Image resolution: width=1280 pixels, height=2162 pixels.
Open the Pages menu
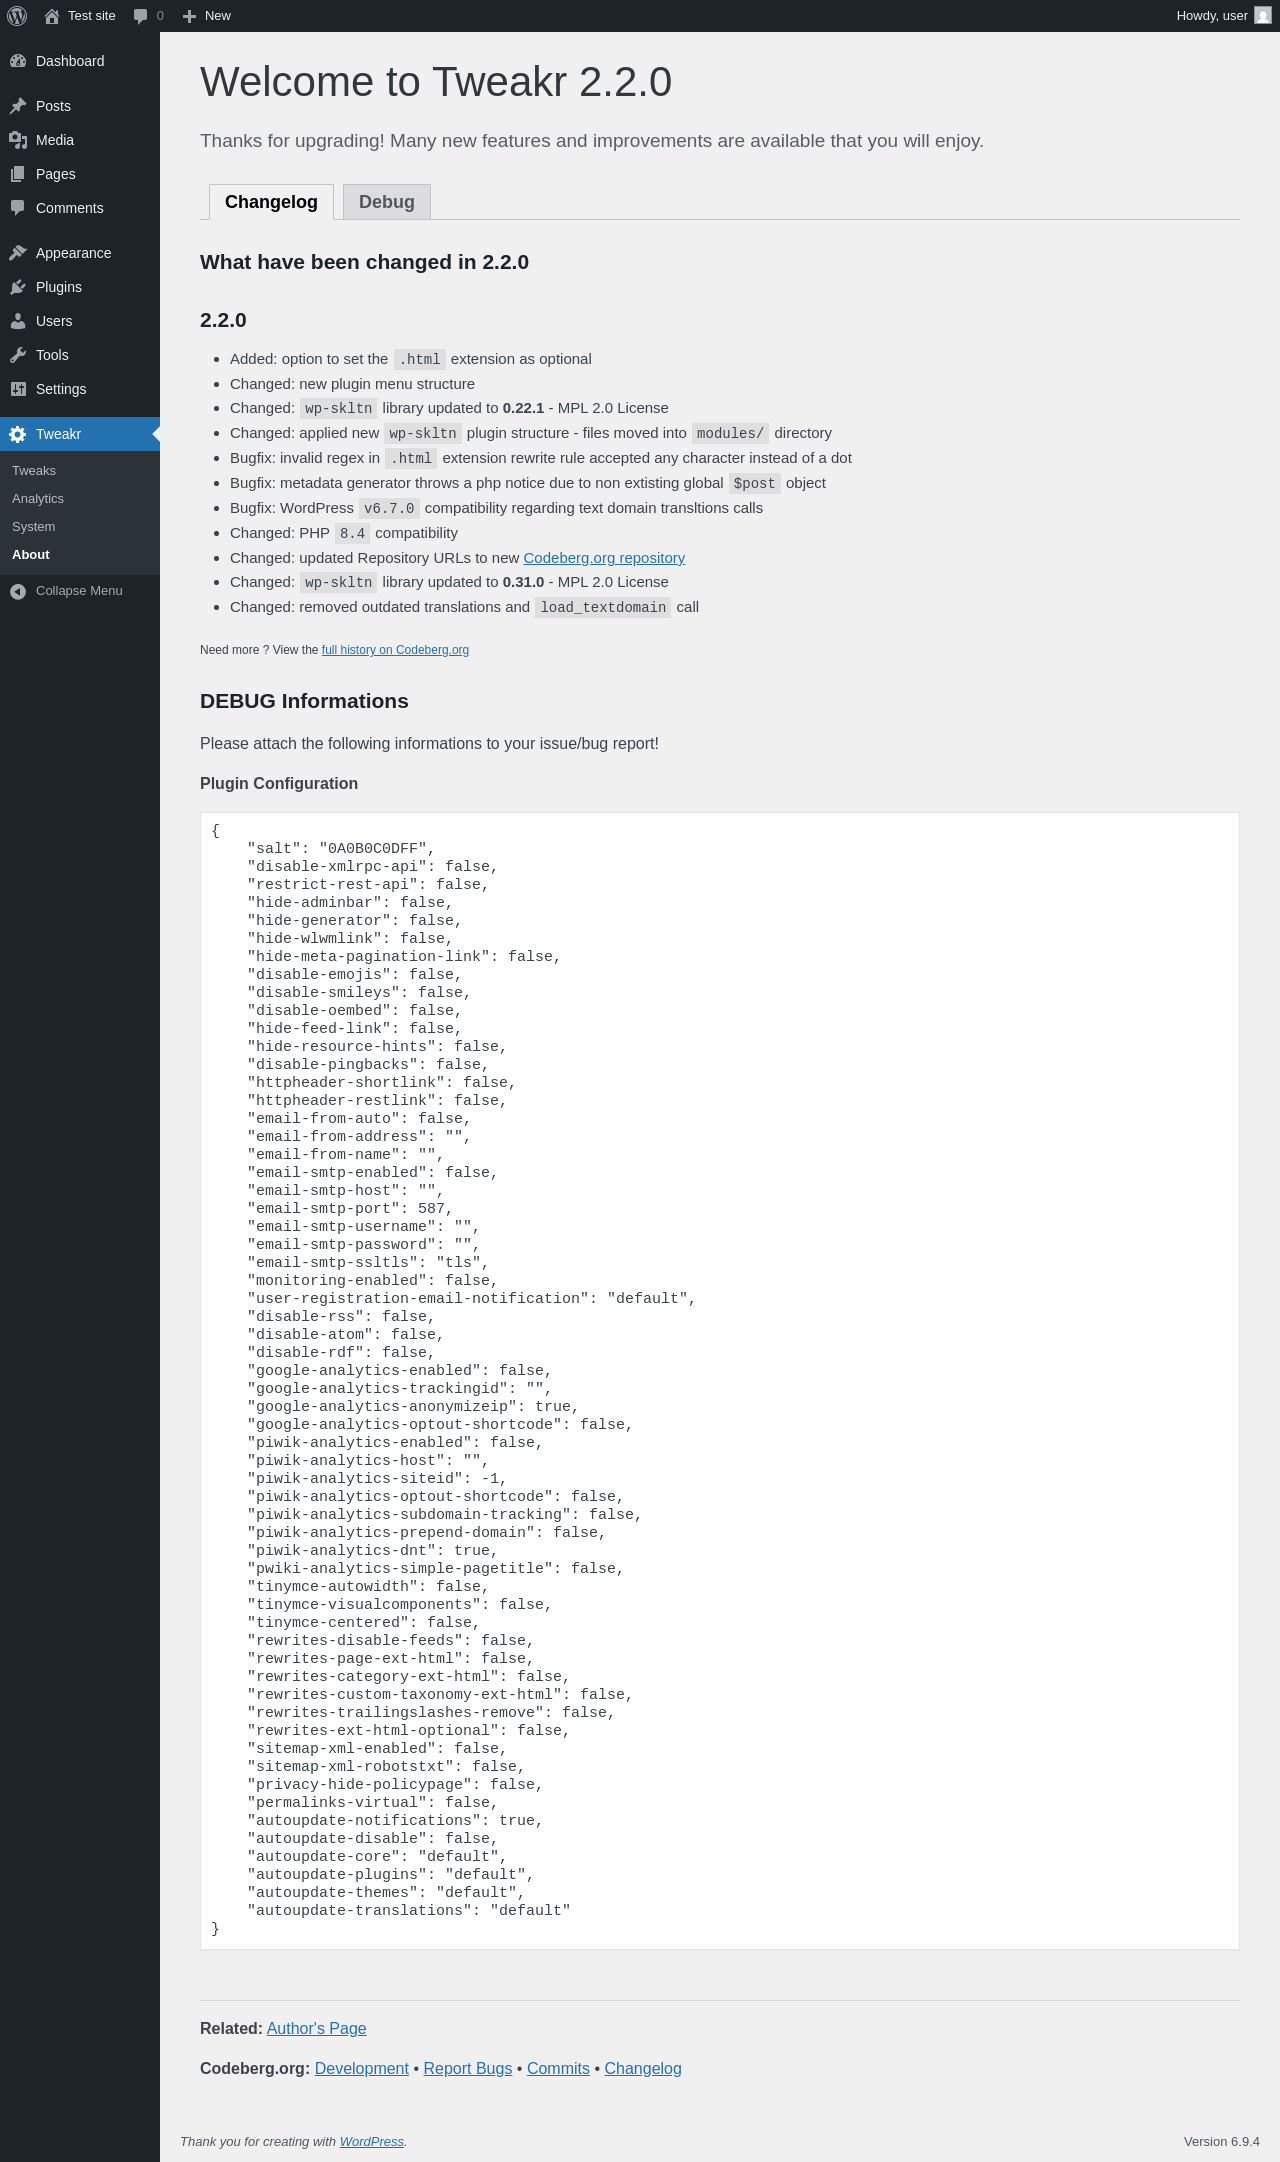[x=56, y=174]
